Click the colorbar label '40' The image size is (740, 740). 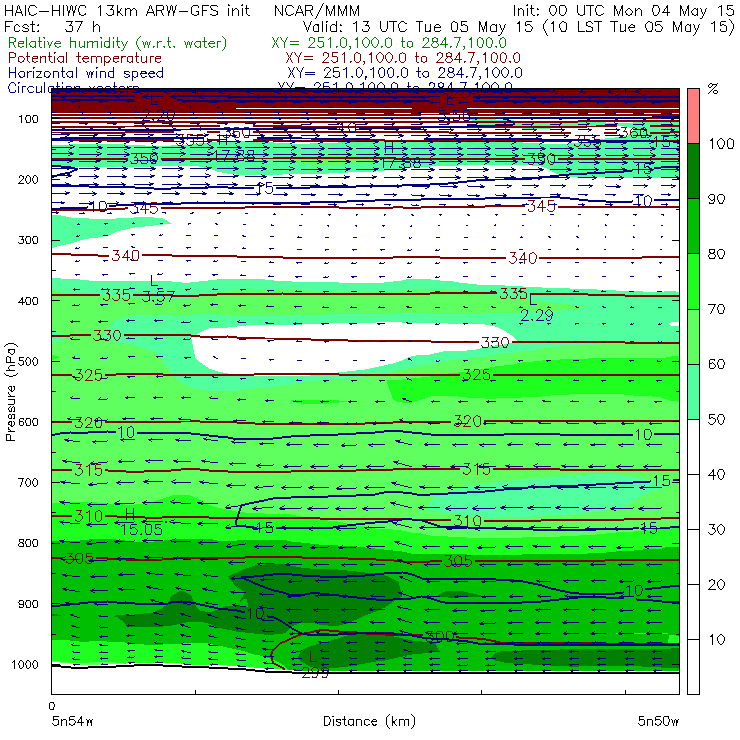pyautogui.click(x=716, y=475)
